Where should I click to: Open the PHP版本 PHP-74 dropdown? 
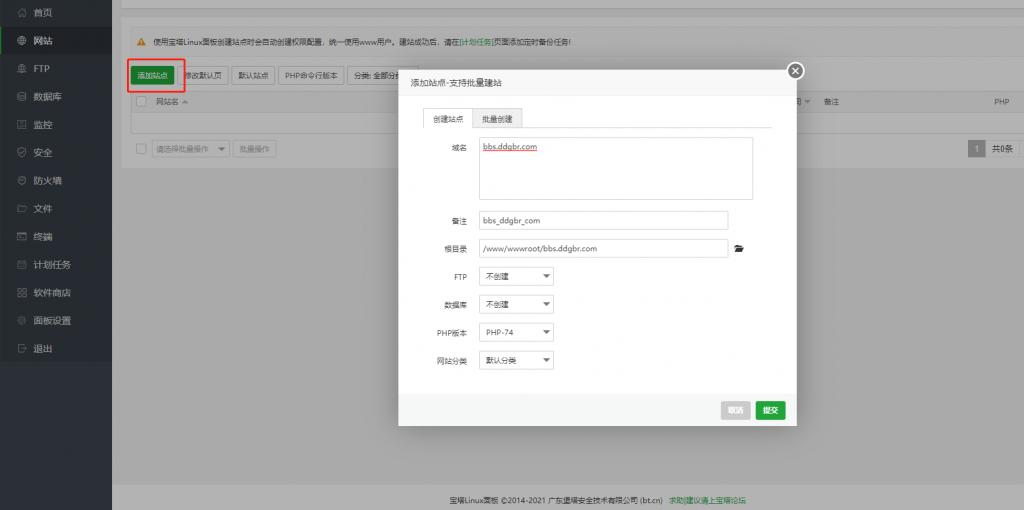pos(516,332)
